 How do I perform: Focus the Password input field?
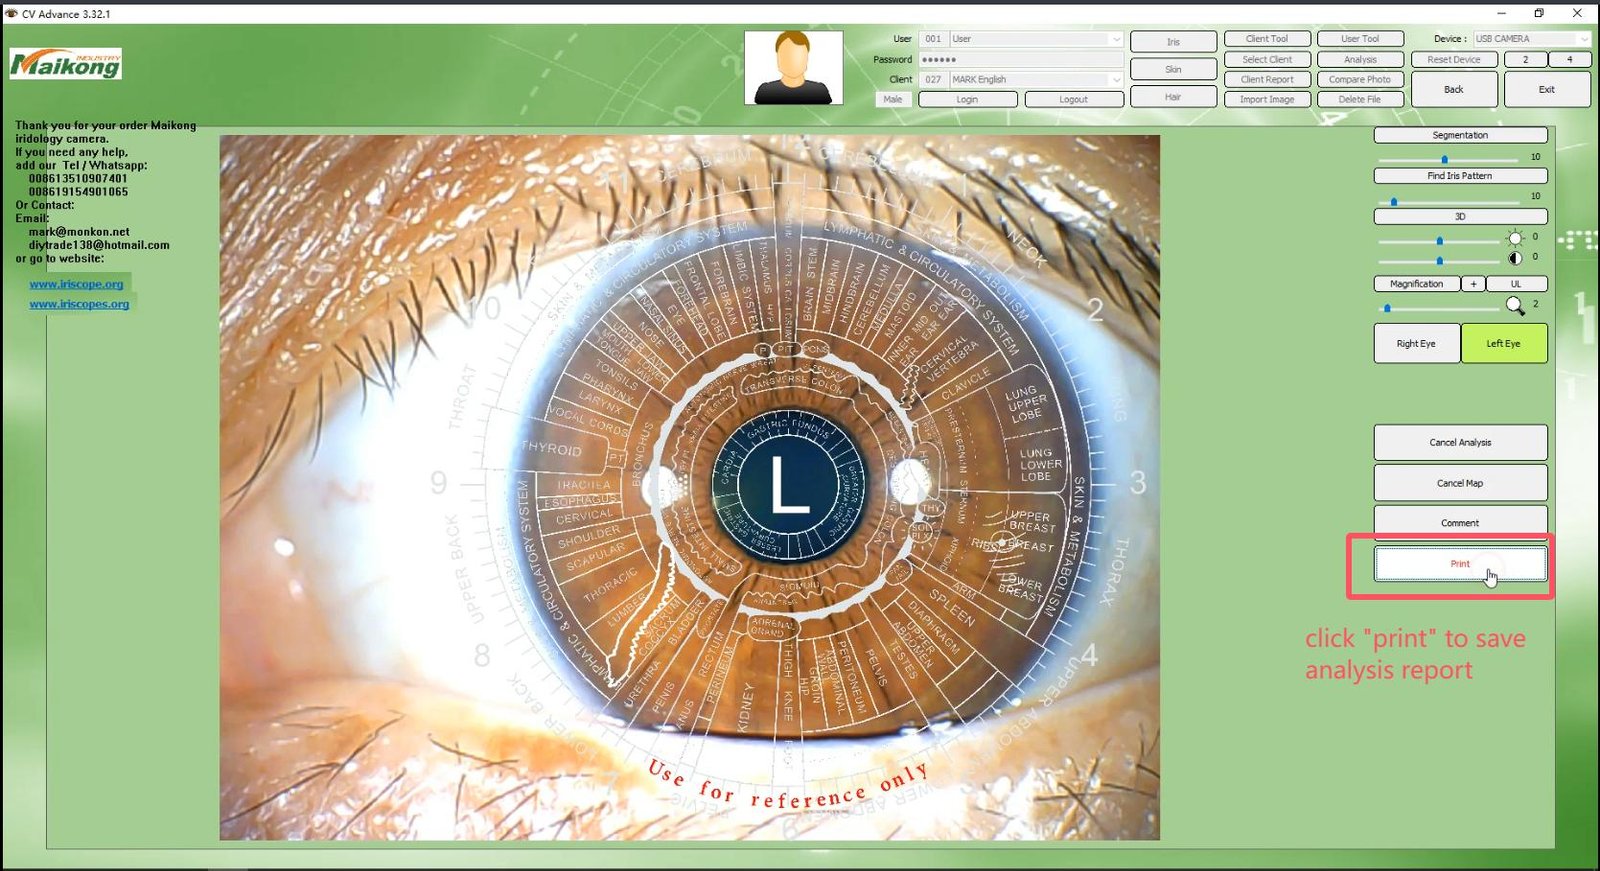click(x=1020, y=59)
